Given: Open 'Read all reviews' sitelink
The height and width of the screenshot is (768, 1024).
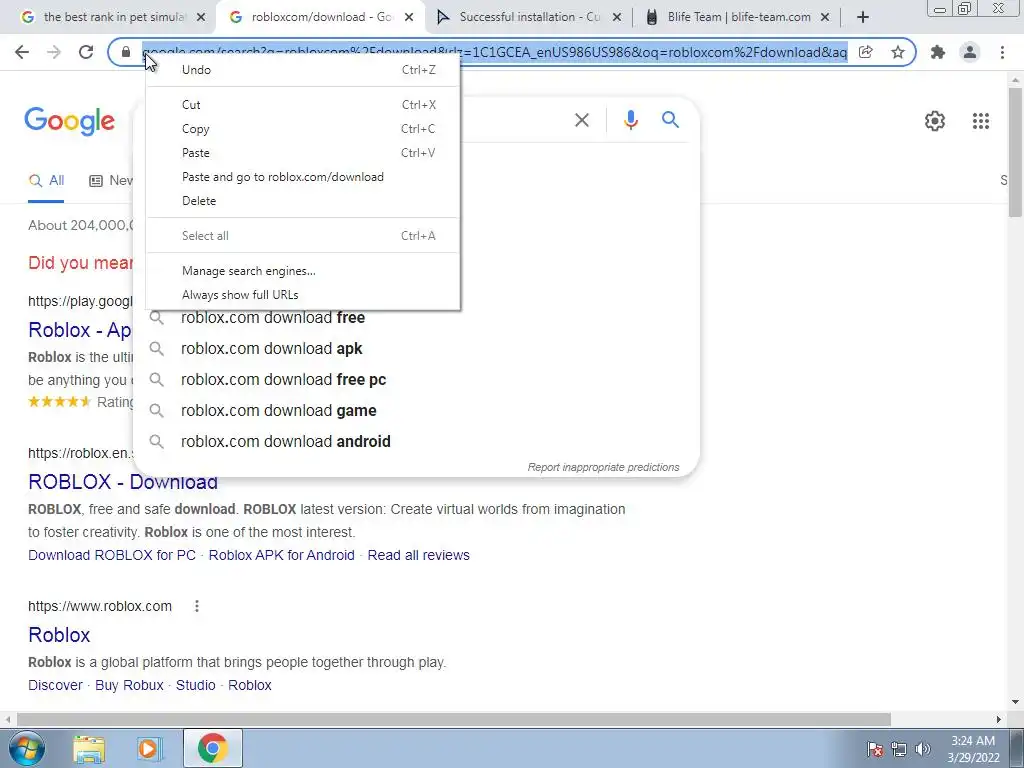Looking at the screenshot, I should pyautogui.click(x=419, y=555).
